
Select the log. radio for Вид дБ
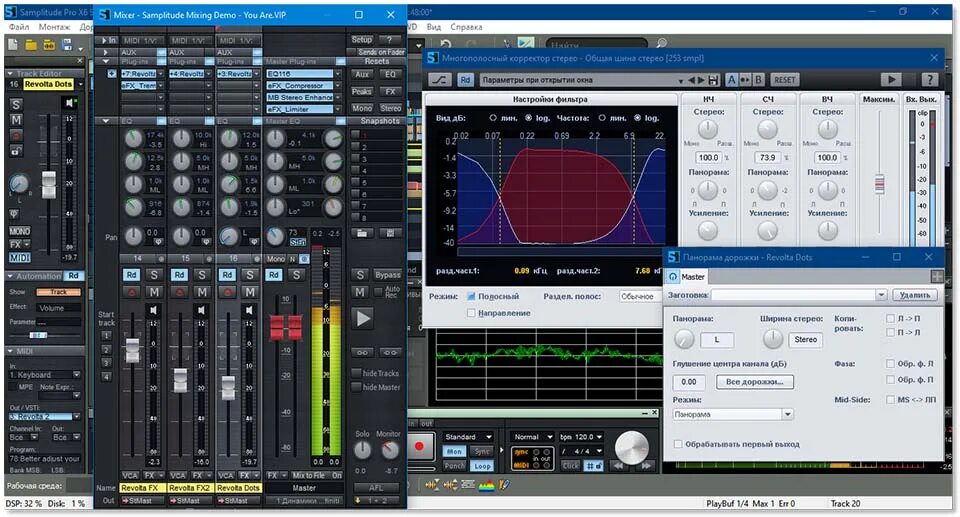(x=528, y=118)
